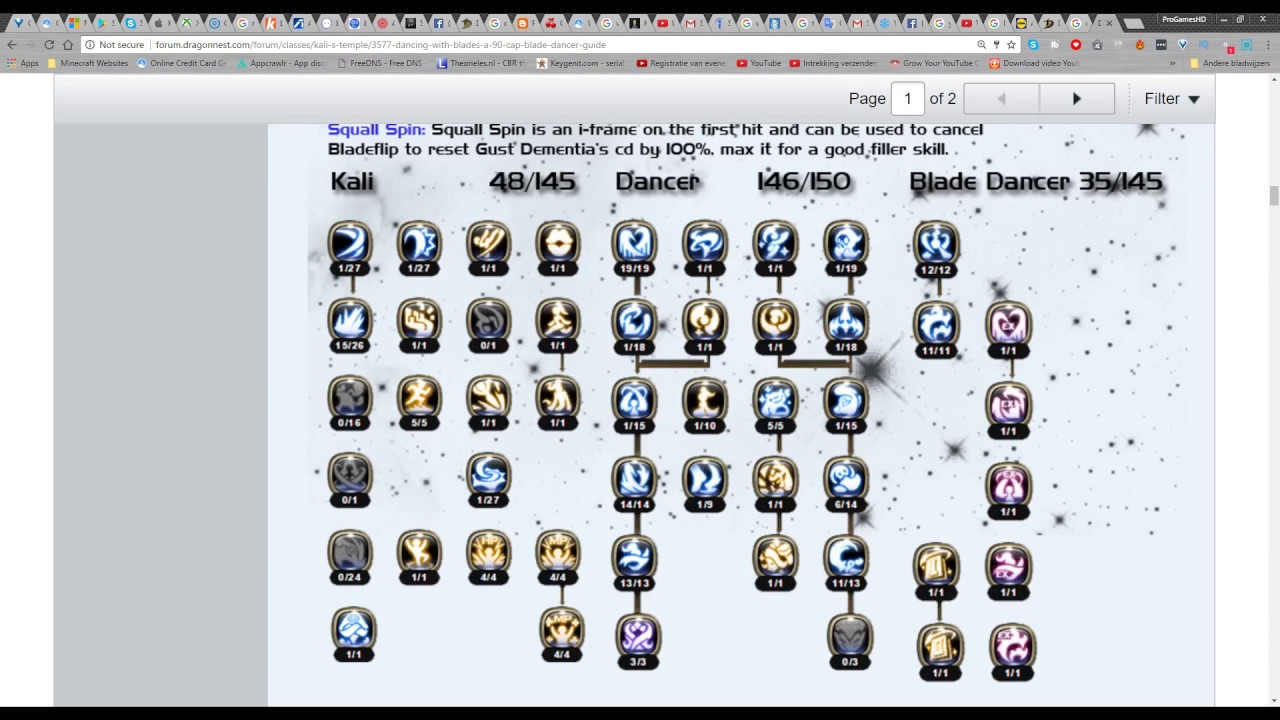Open the Minecraft Websites bookmark folder

88,63
